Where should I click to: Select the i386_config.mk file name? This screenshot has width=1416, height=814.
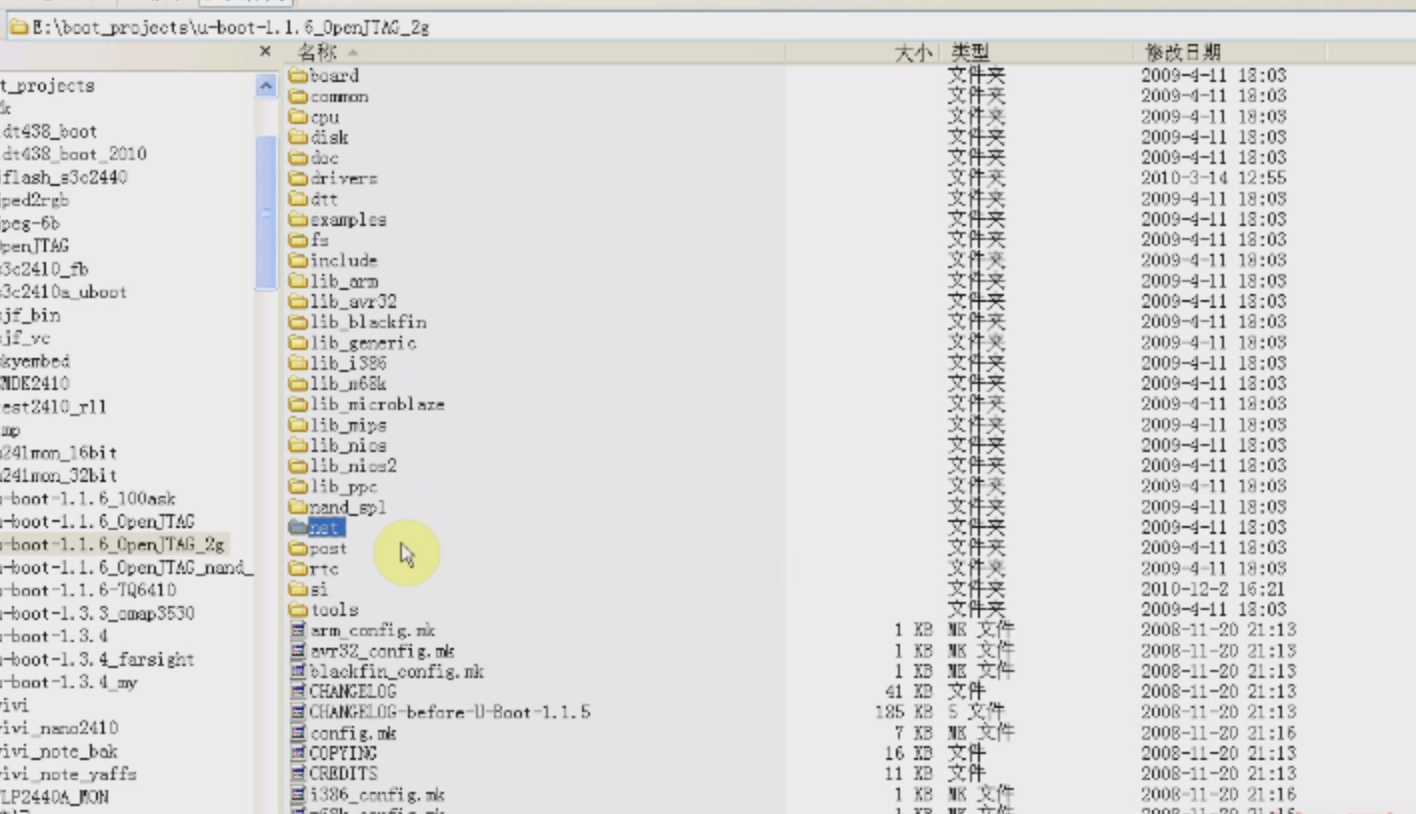(377, 795)
